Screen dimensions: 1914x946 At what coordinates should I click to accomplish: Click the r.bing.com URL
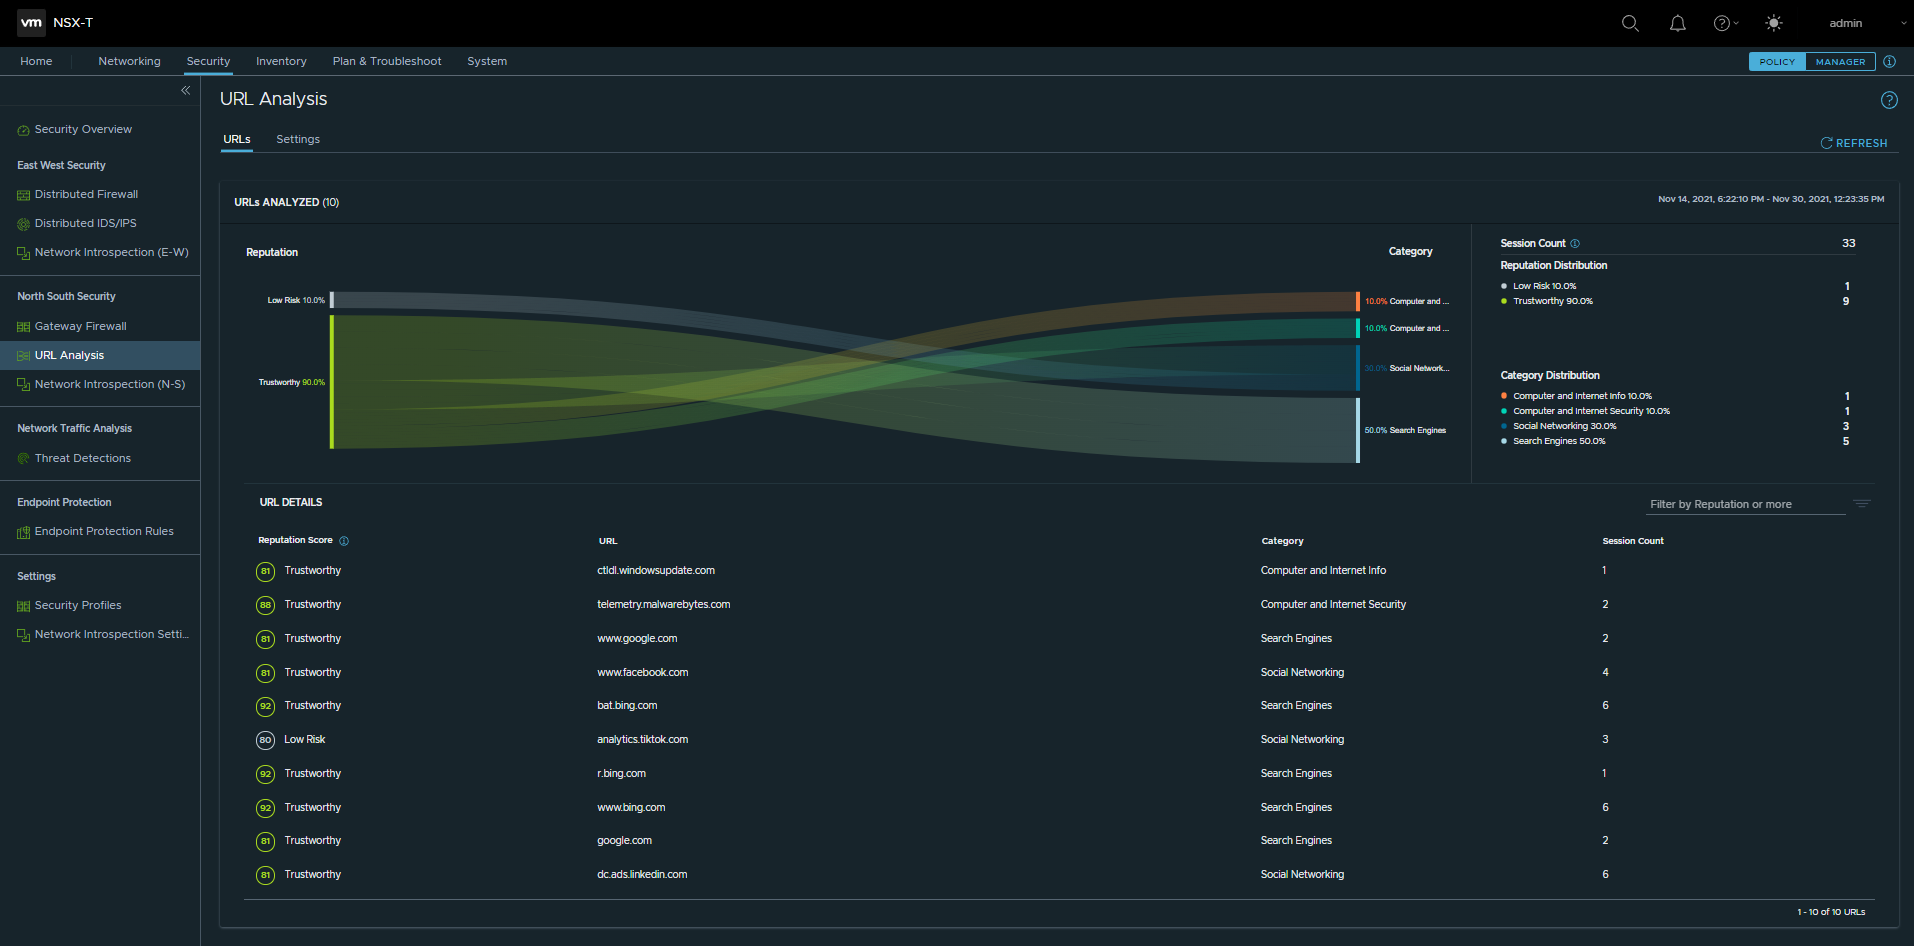tap(622, 773)
